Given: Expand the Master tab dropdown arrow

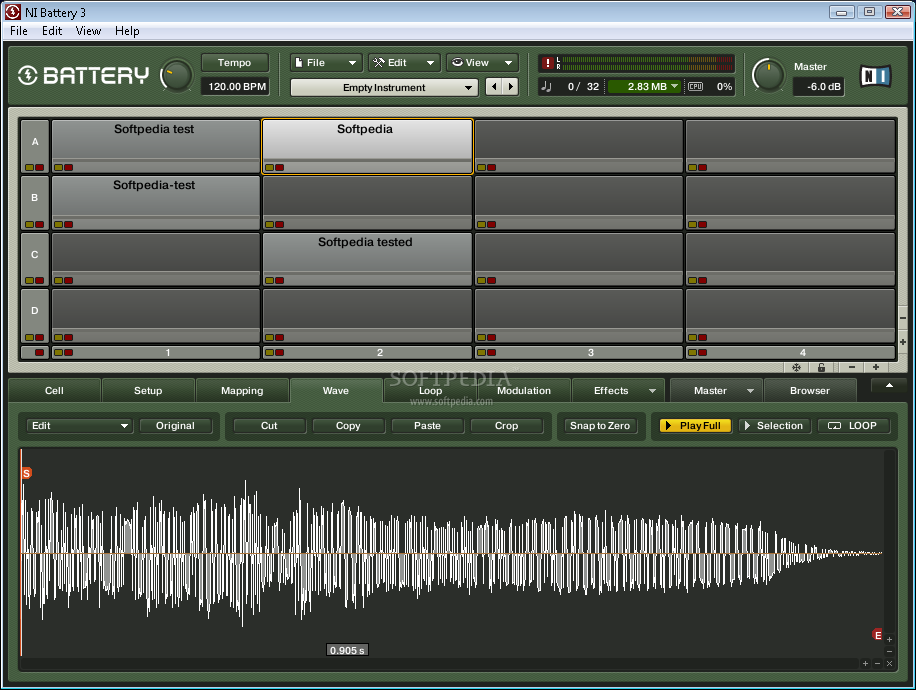Looking at the screenshot, I should (x=750, y=391).
